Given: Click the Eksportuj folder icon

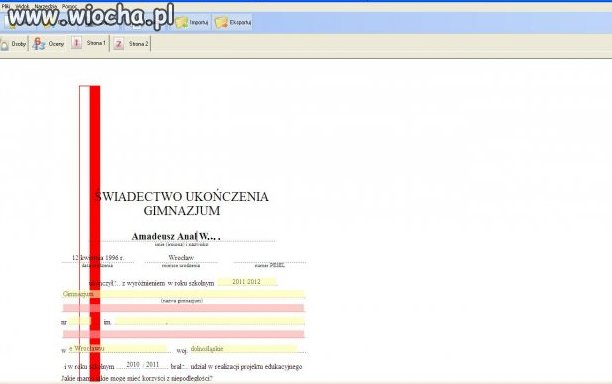Looking at the screenshot, I should tap(221, 22).
